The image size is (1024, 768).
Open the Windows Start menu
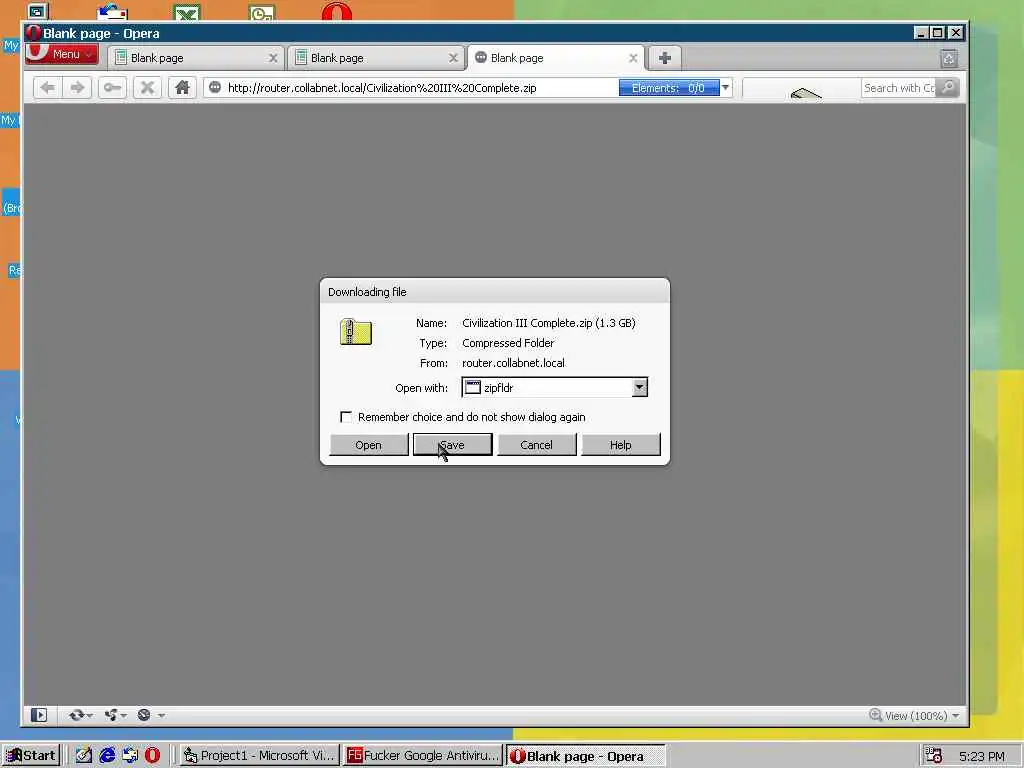[x=31, y=756]
